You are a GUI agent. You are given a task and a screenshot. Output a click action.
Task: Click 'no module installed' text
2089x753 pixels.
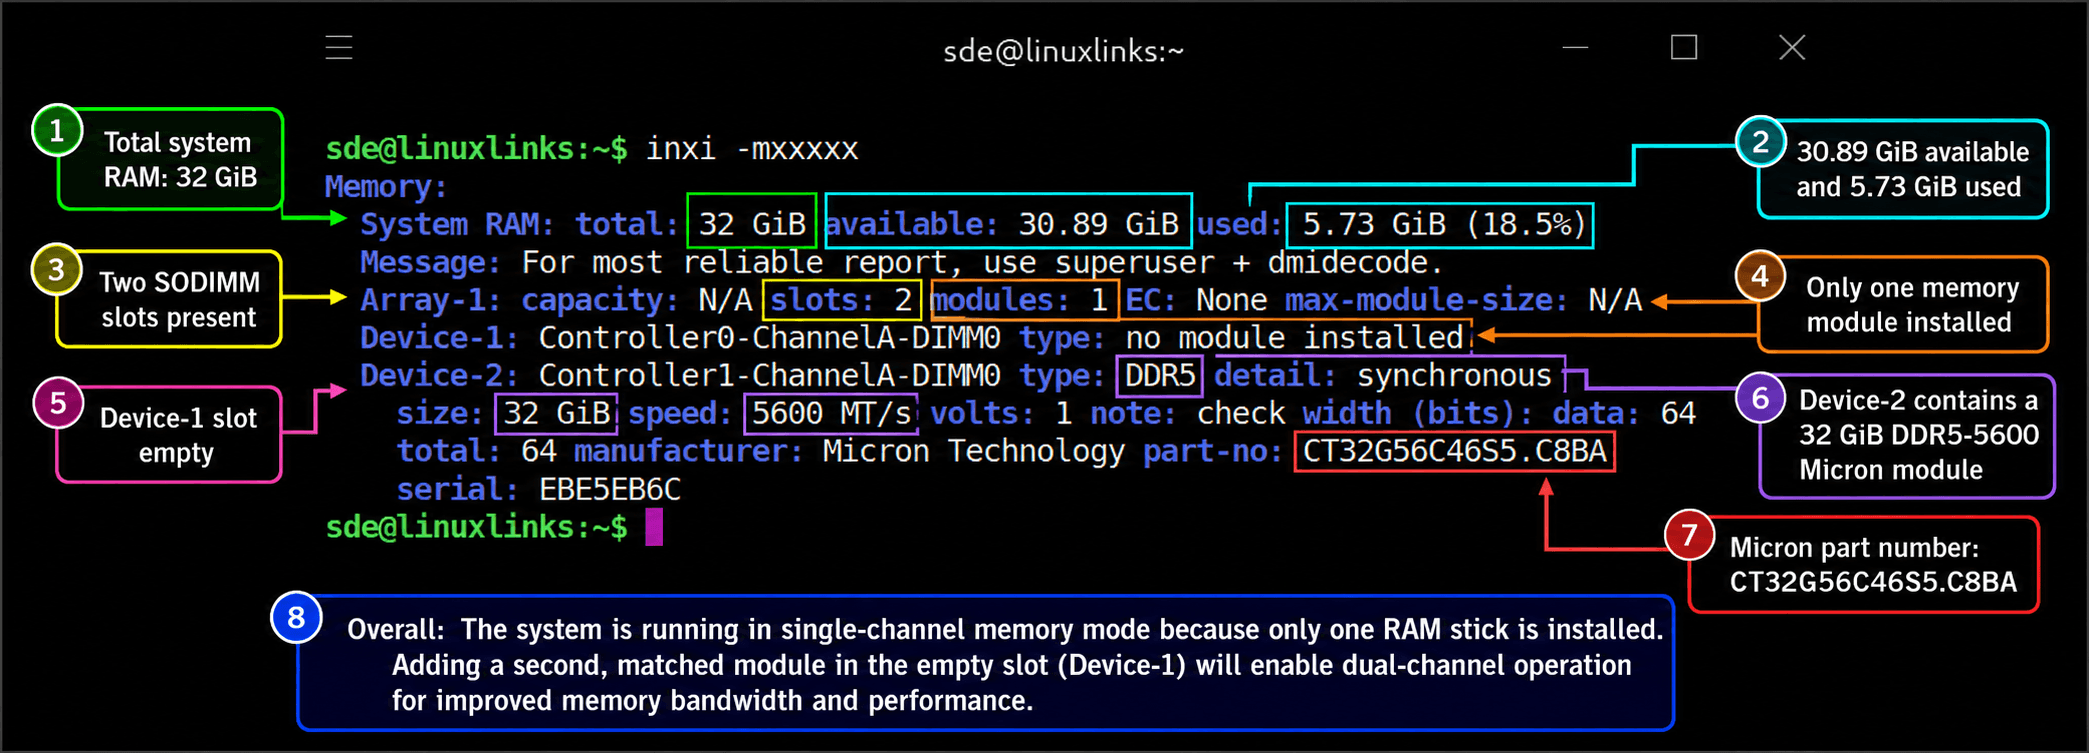[x=1294, y=338]
